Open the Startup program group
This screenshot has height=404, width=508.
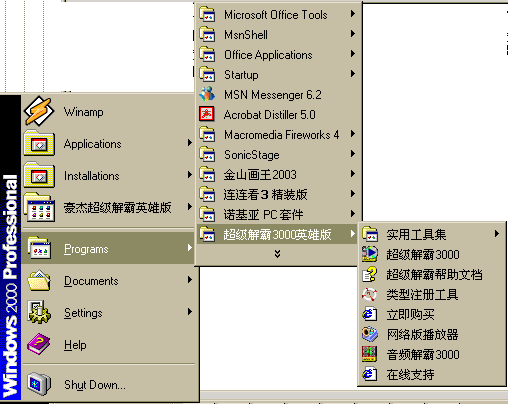click(277, 74)
